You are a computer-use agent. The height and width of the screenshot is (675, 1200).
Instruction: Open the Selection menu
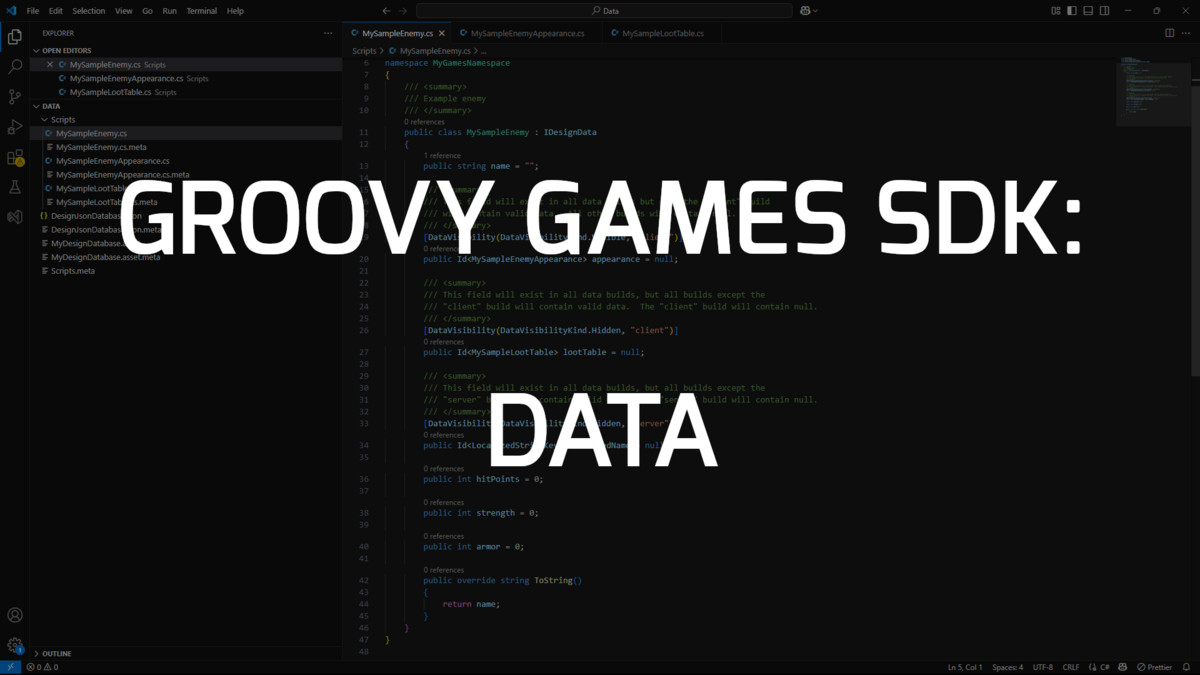pyautogui.click(x=88, y=11)
